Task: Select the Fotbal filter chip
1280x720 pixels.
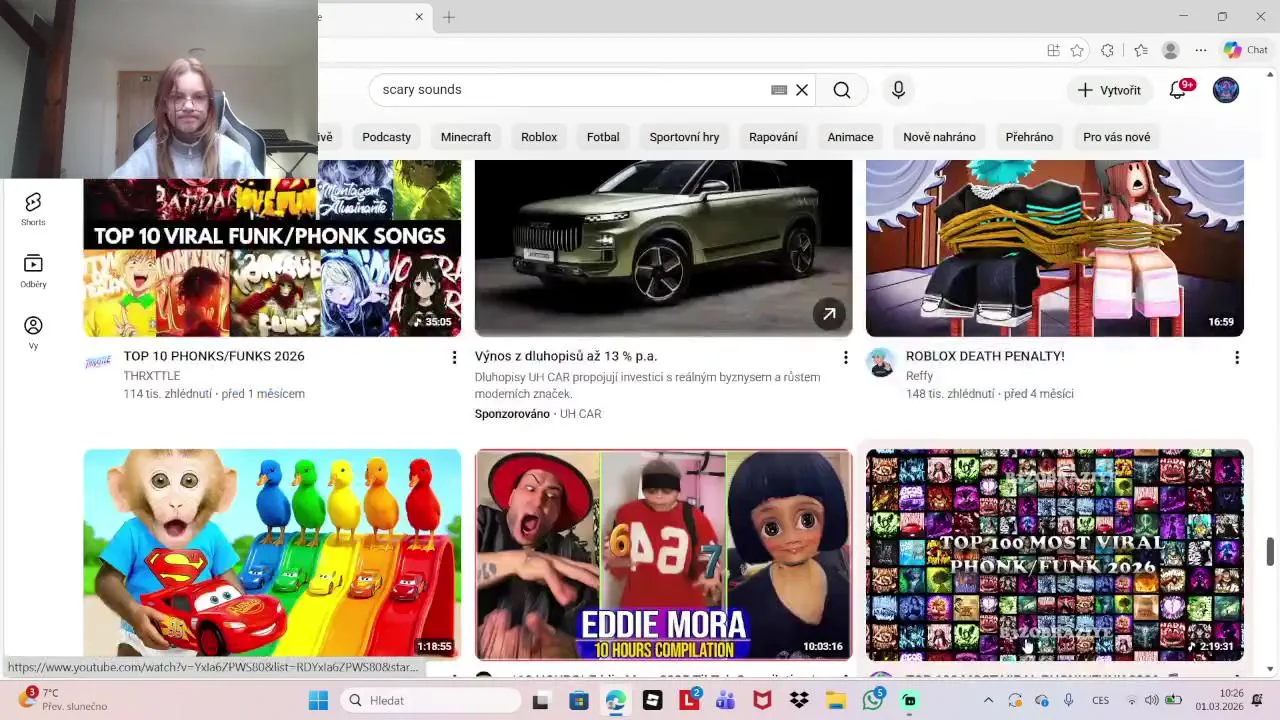Action: click(x=603, y=137)
